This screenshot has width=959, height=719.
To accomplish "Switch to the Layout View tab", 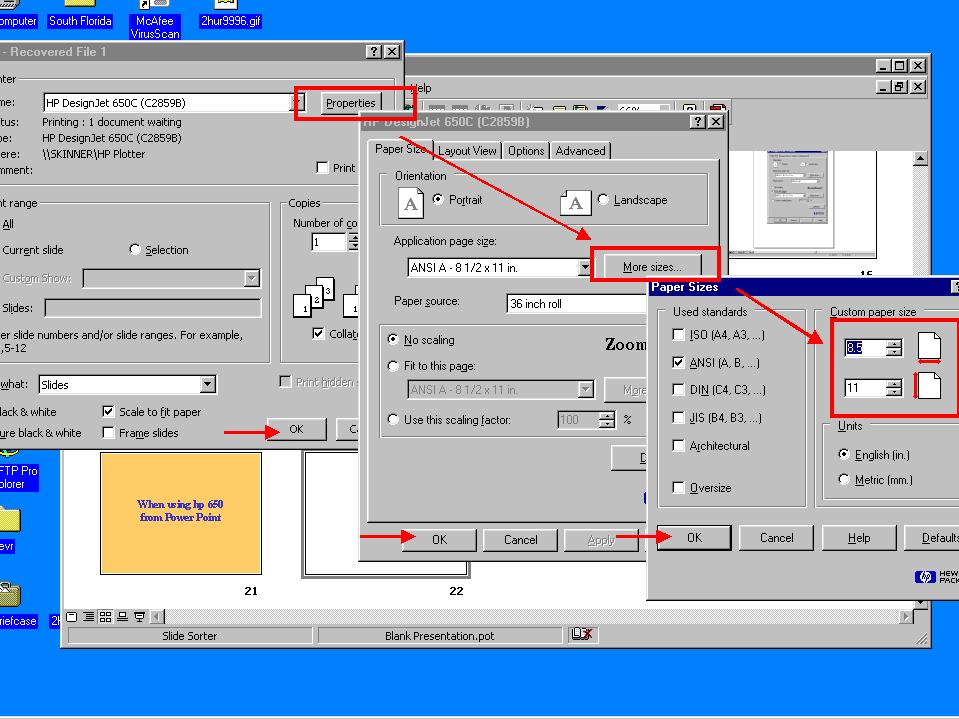I will pyautogui.click(x=467, y=151).
